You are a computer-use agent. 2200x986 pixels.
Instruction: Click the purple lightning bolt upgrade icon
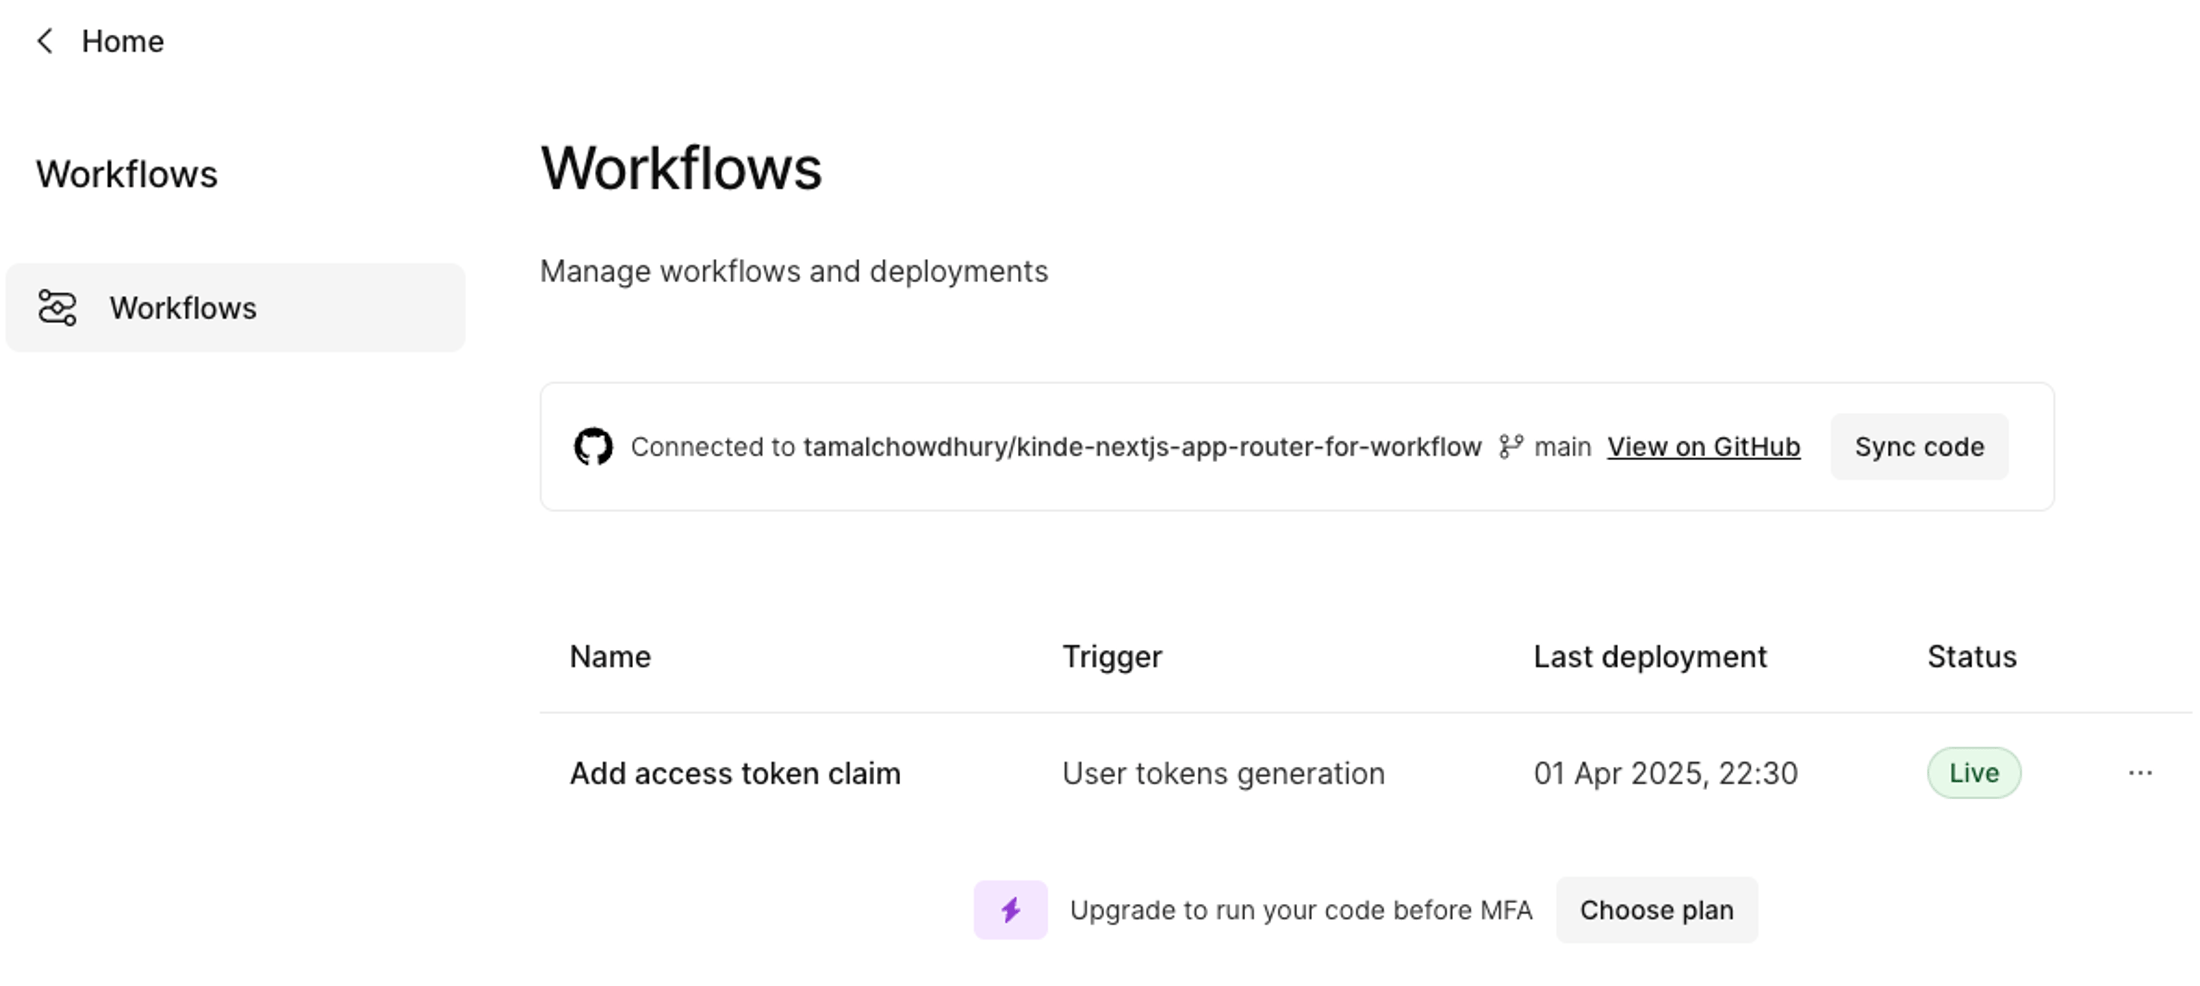coord(1010,910)
